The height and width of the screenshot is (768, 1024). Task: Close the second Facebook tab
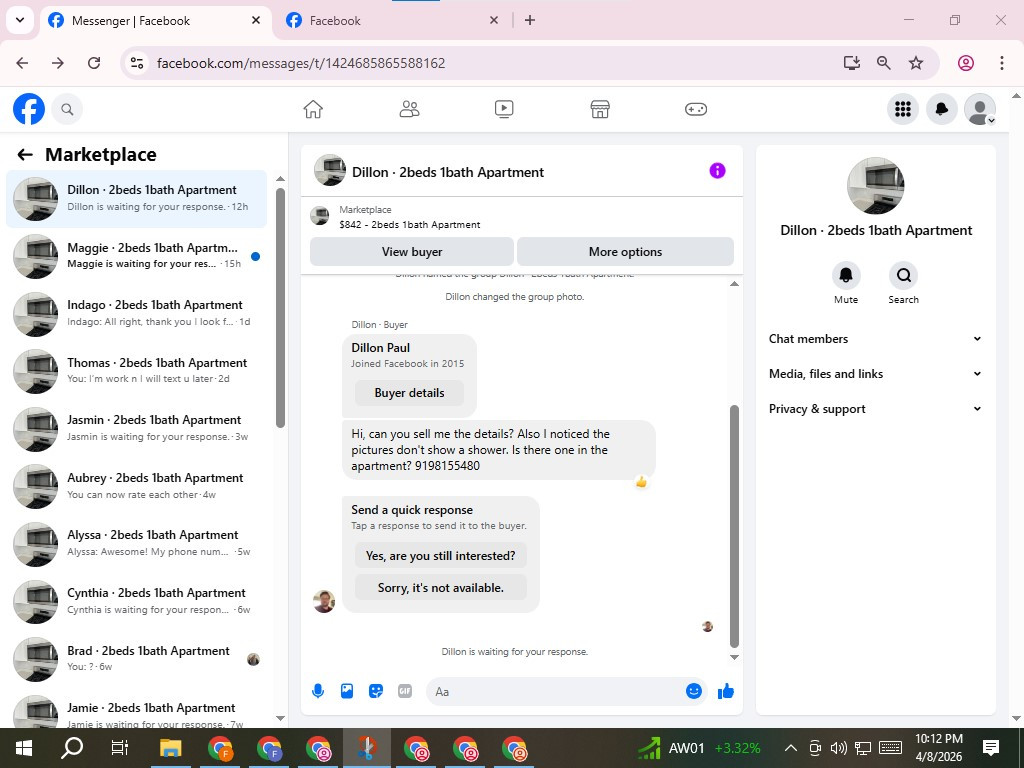(x=494, y=20)
